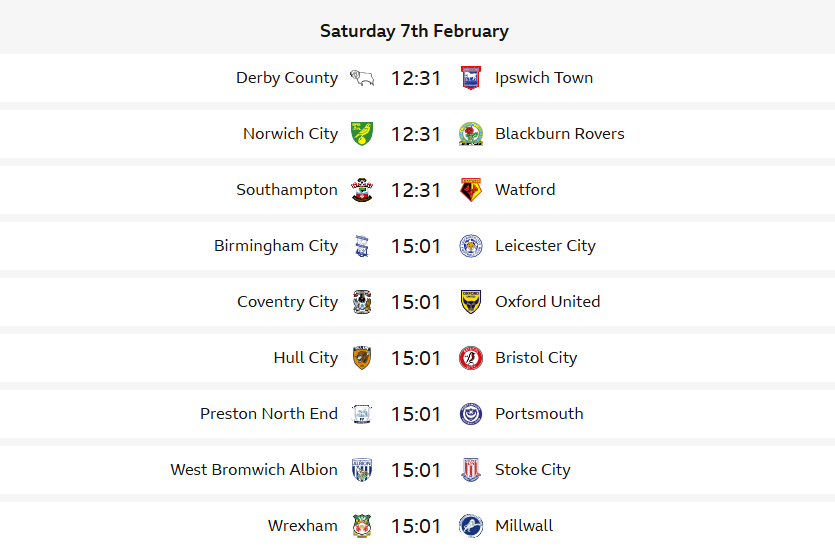Open the Coventry City team link
835x550 pixels.
coord(287,302)
